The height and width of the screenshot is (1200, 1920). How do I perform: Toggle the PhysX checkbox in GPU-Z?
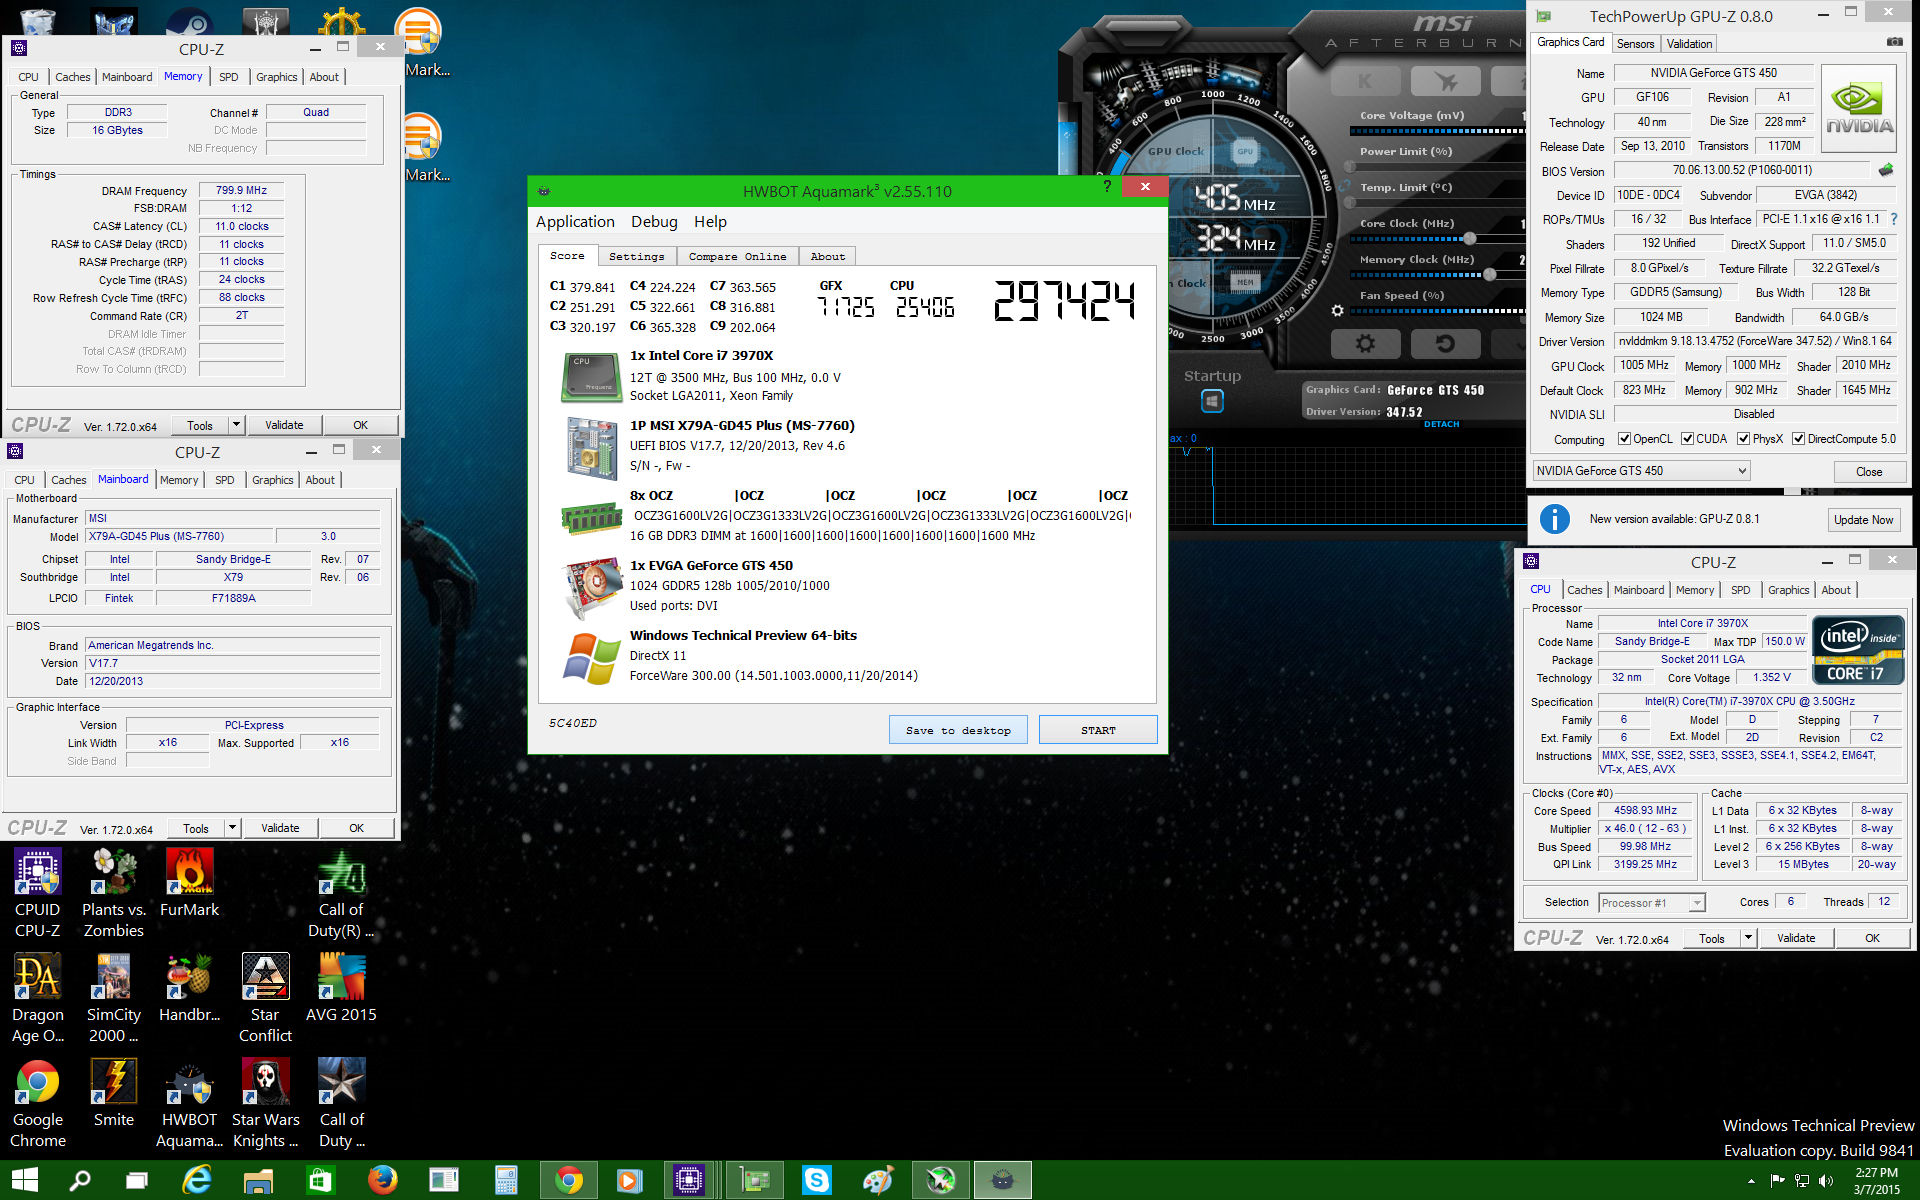1743,439
